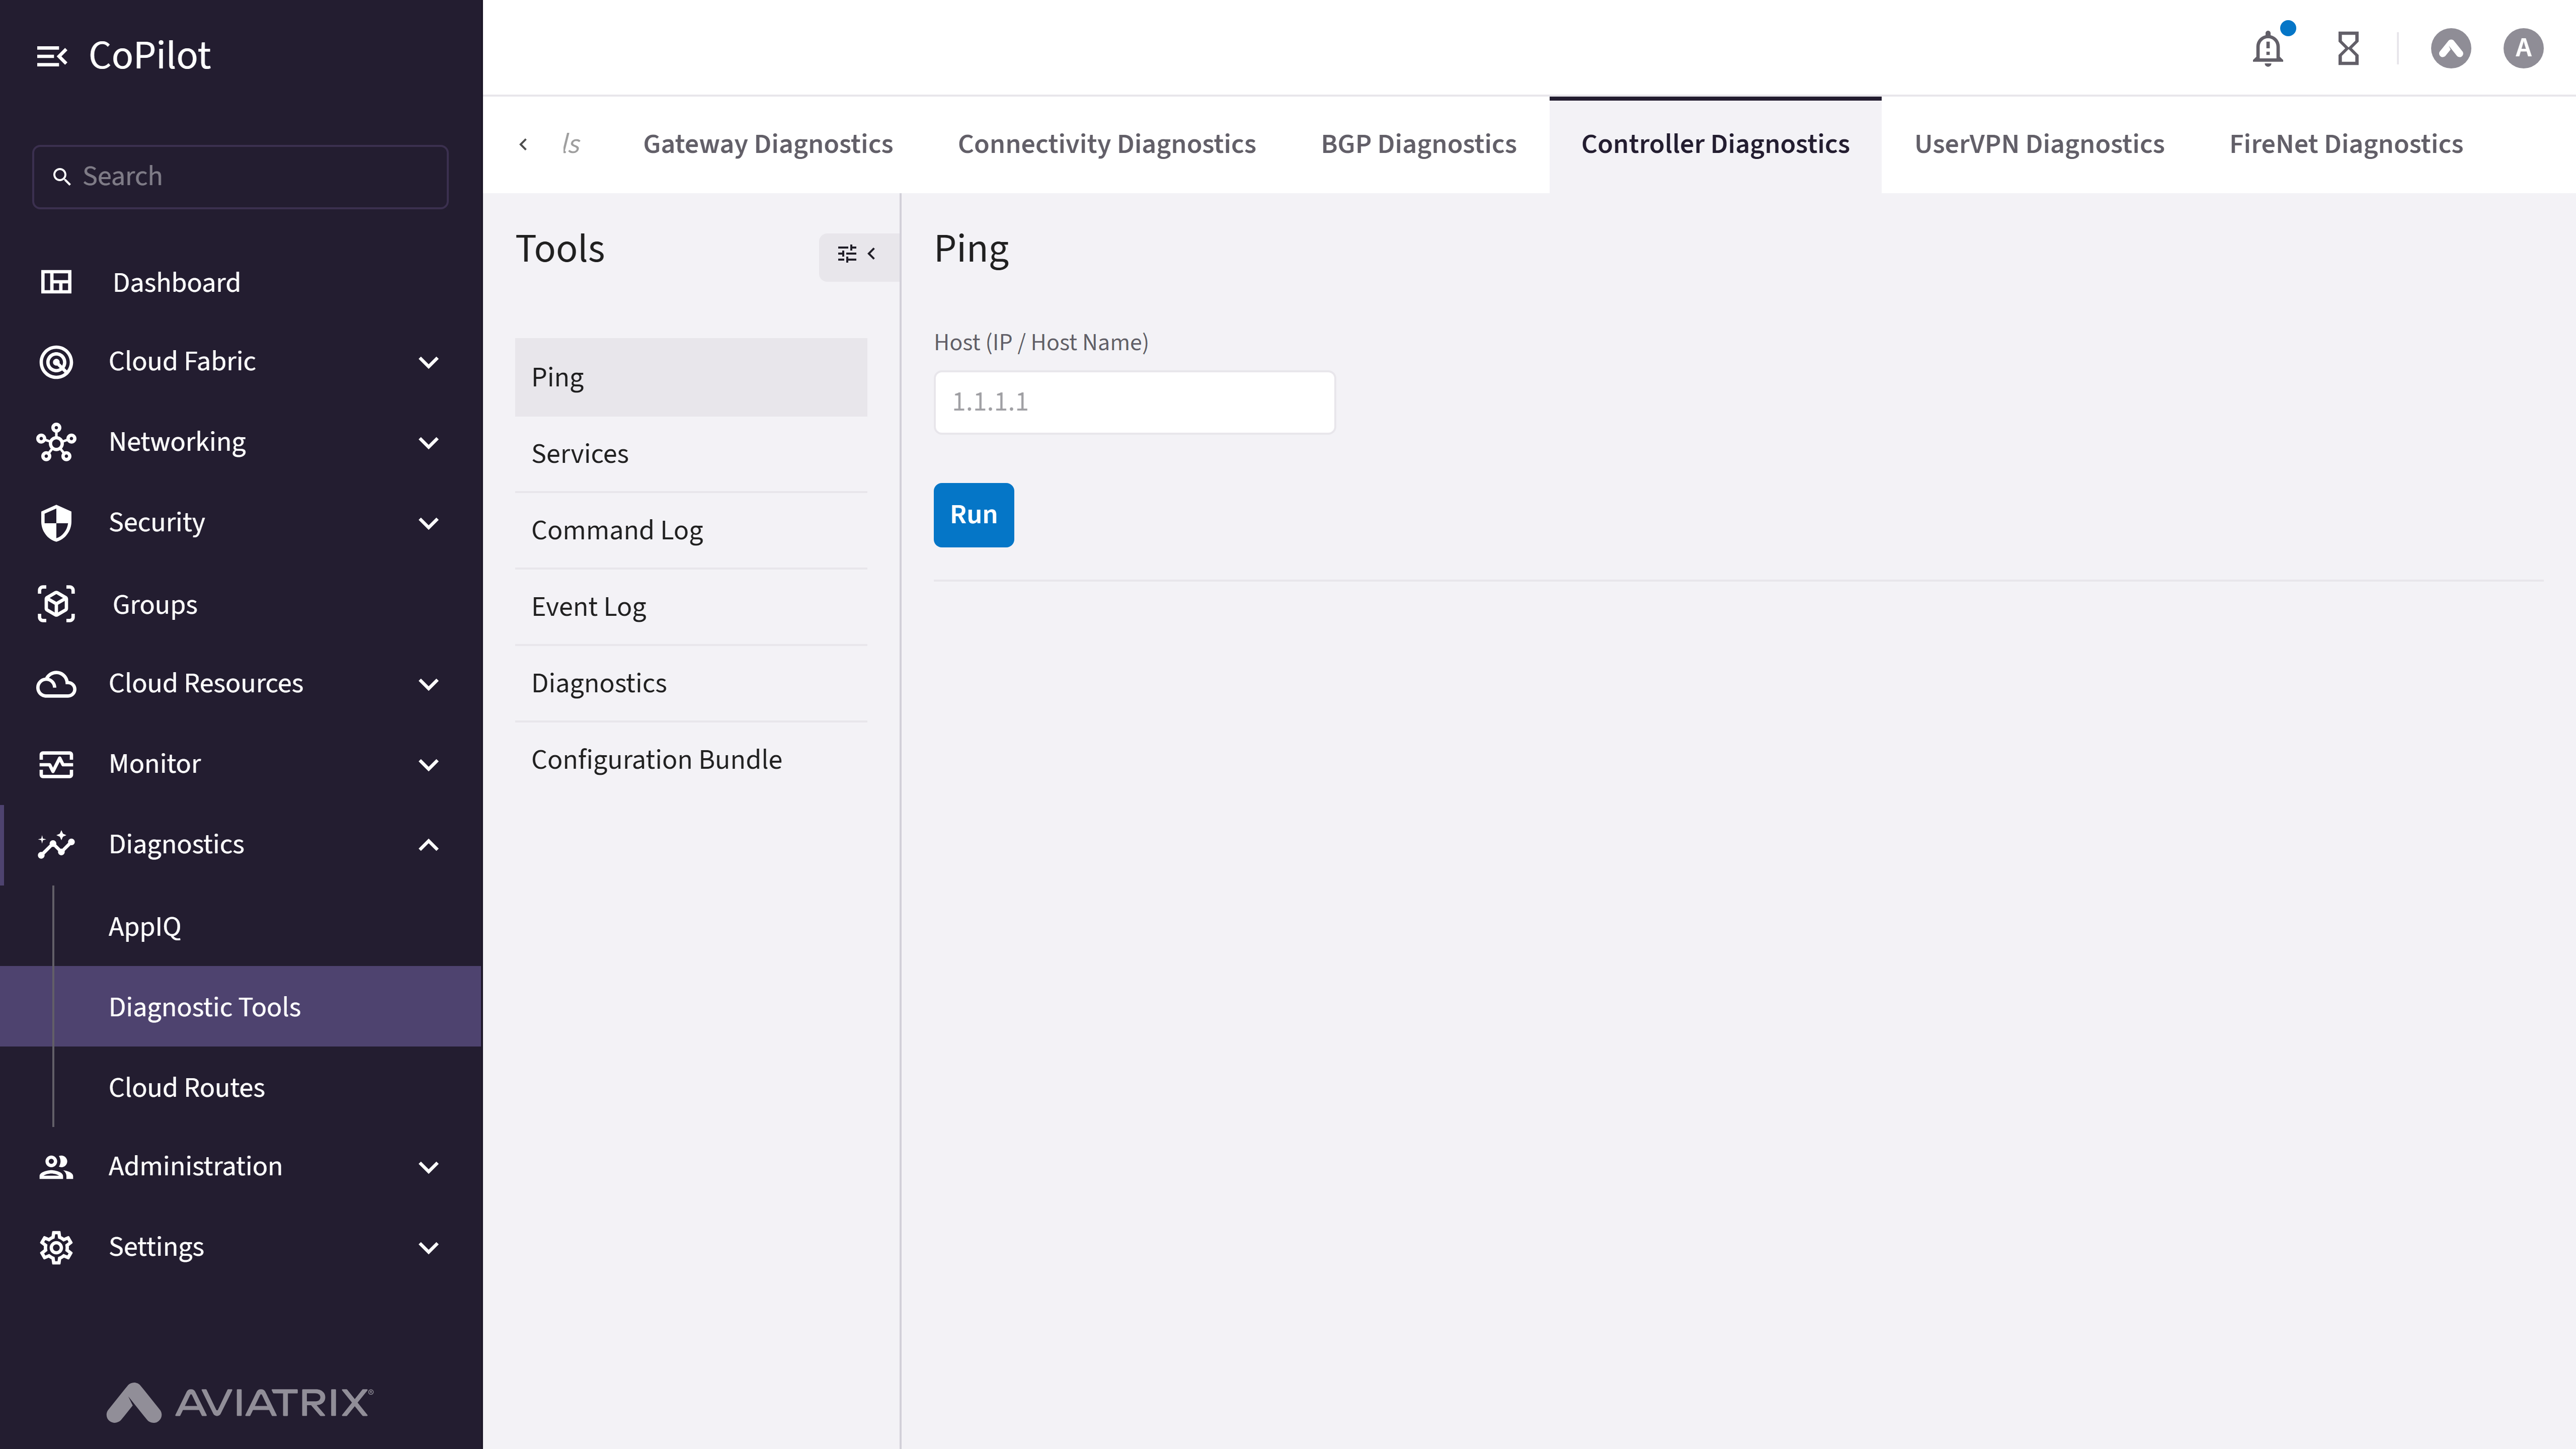Switch to Gateway Diagnostics tab
The height and width of the screenshot is (1449, 2576).
(x=767, y=144)
